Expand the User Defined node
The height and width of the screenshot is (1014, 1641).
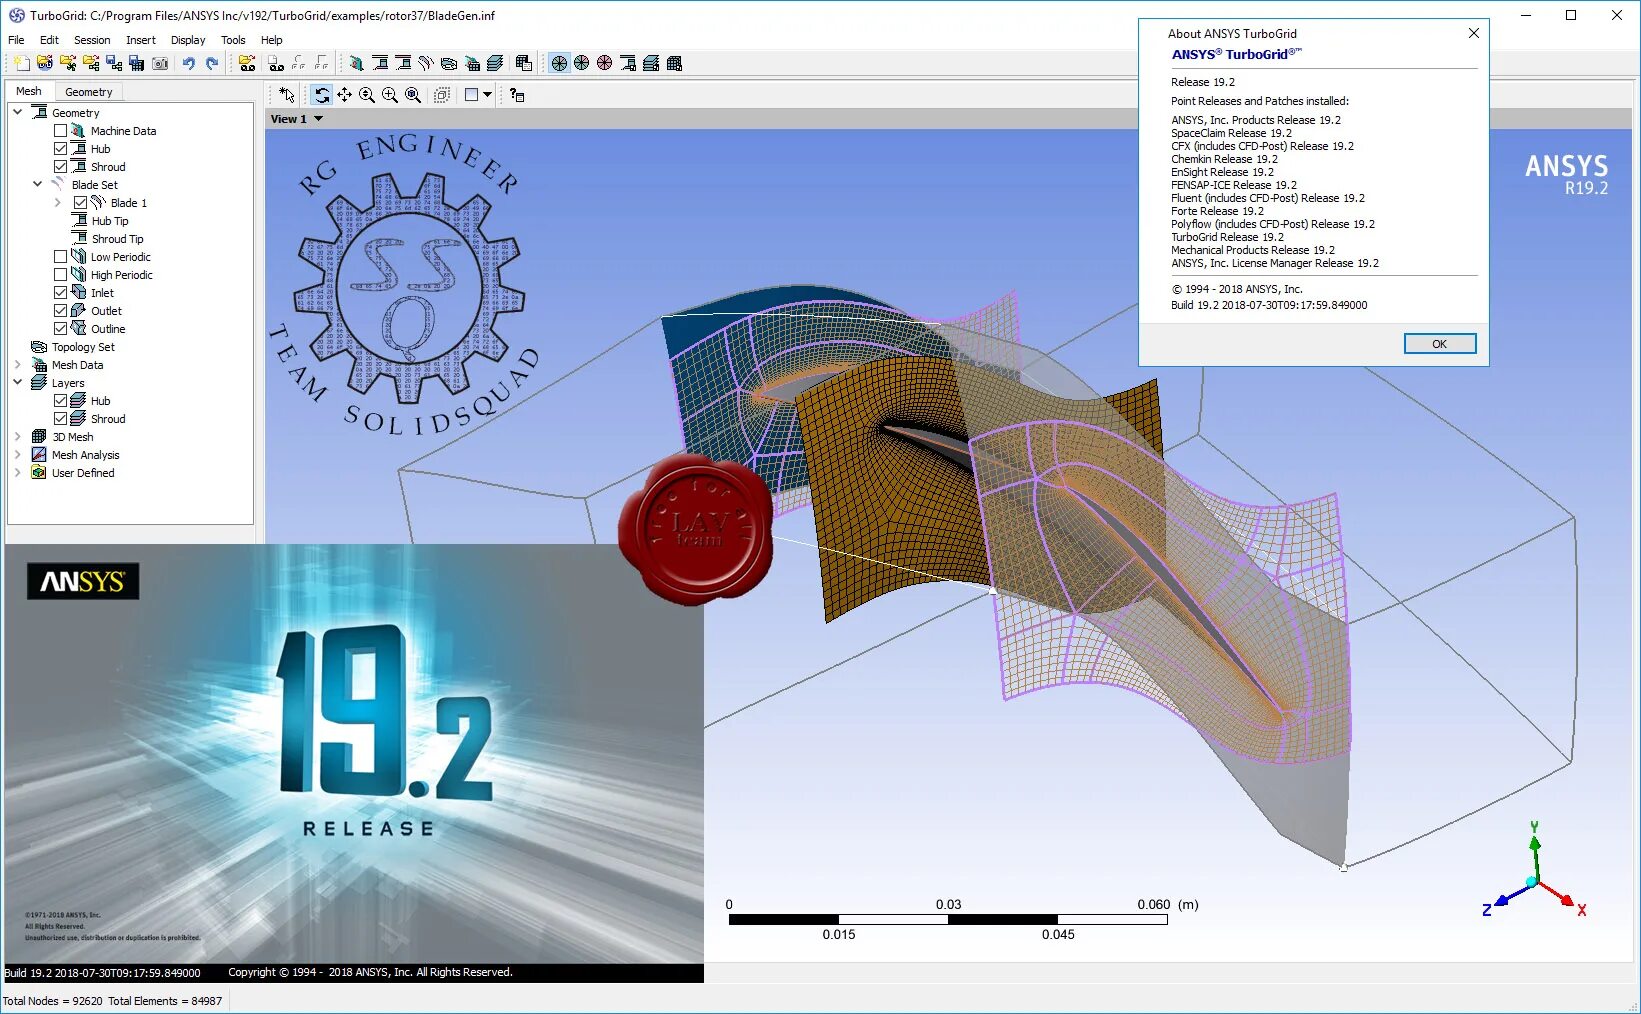click(18, 473)
